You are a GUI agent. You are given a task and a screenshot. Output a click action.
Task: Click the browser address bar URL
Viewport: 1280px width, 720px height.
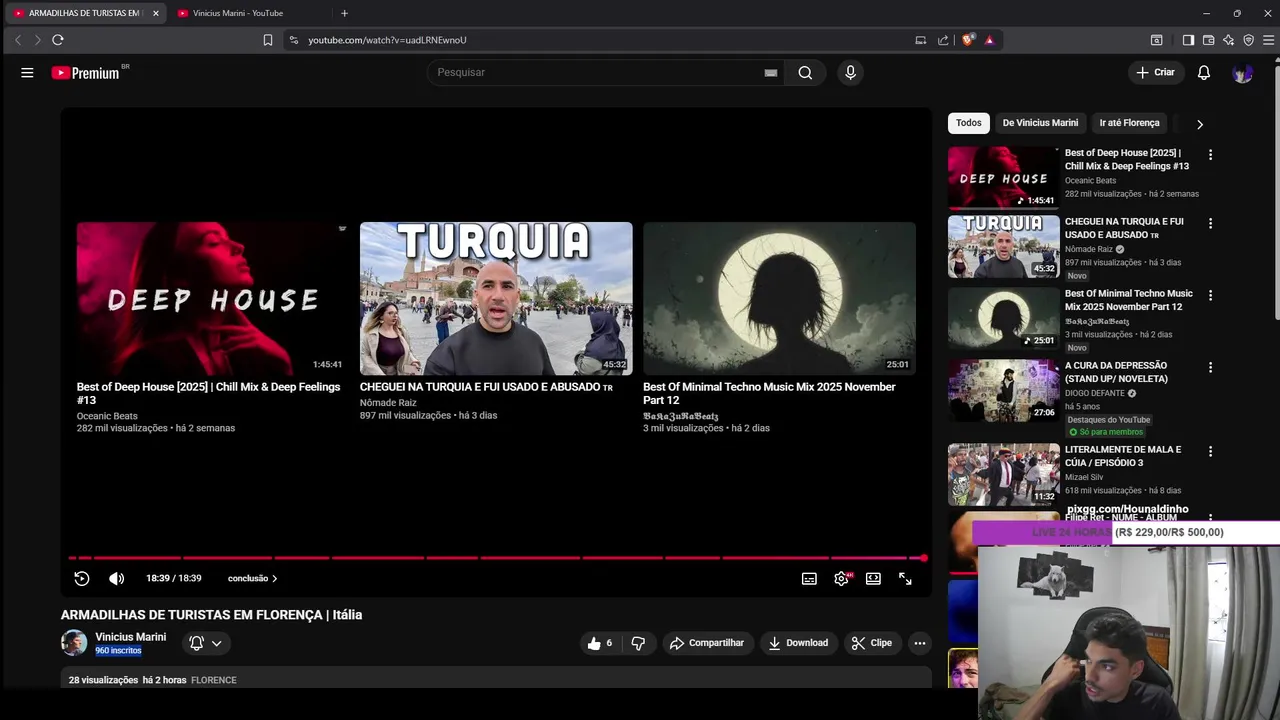tap(387, 40)
